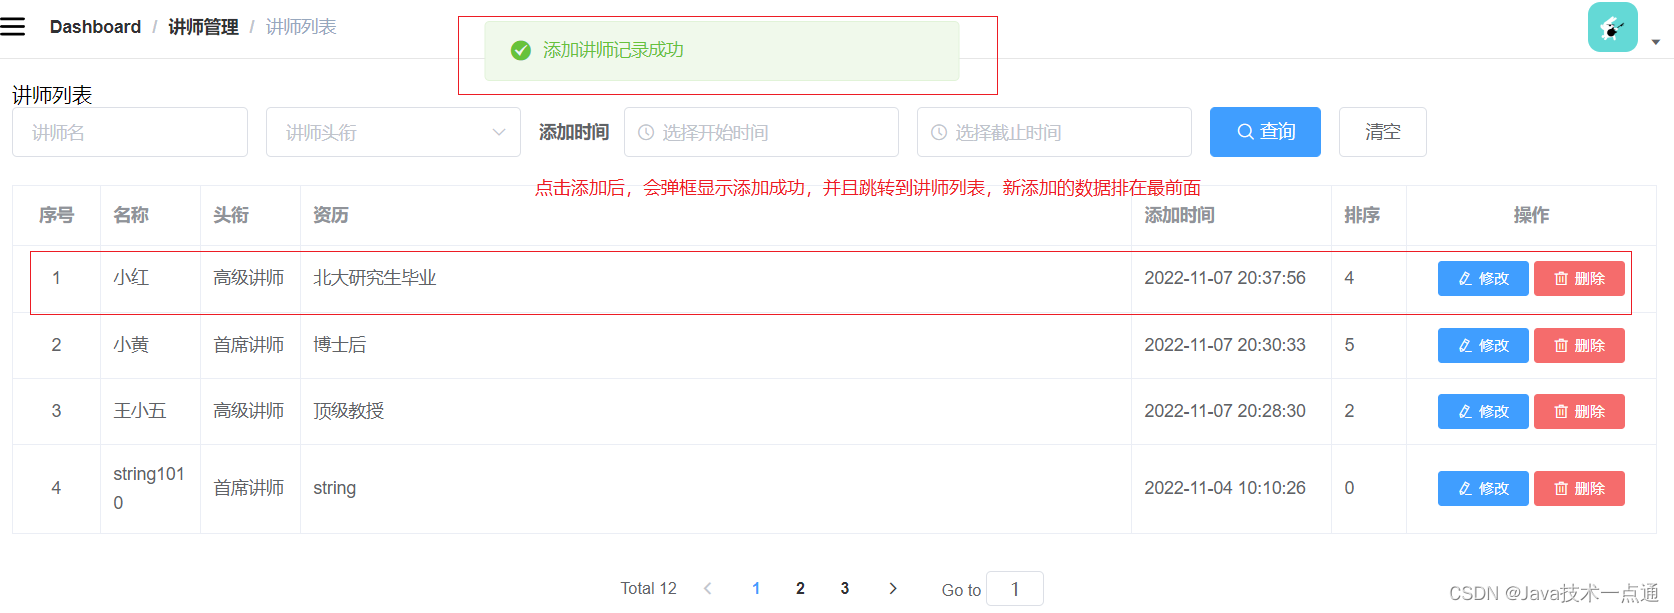
Task: Focus the 讲师名 input field
Action: (x=130, y=132)
